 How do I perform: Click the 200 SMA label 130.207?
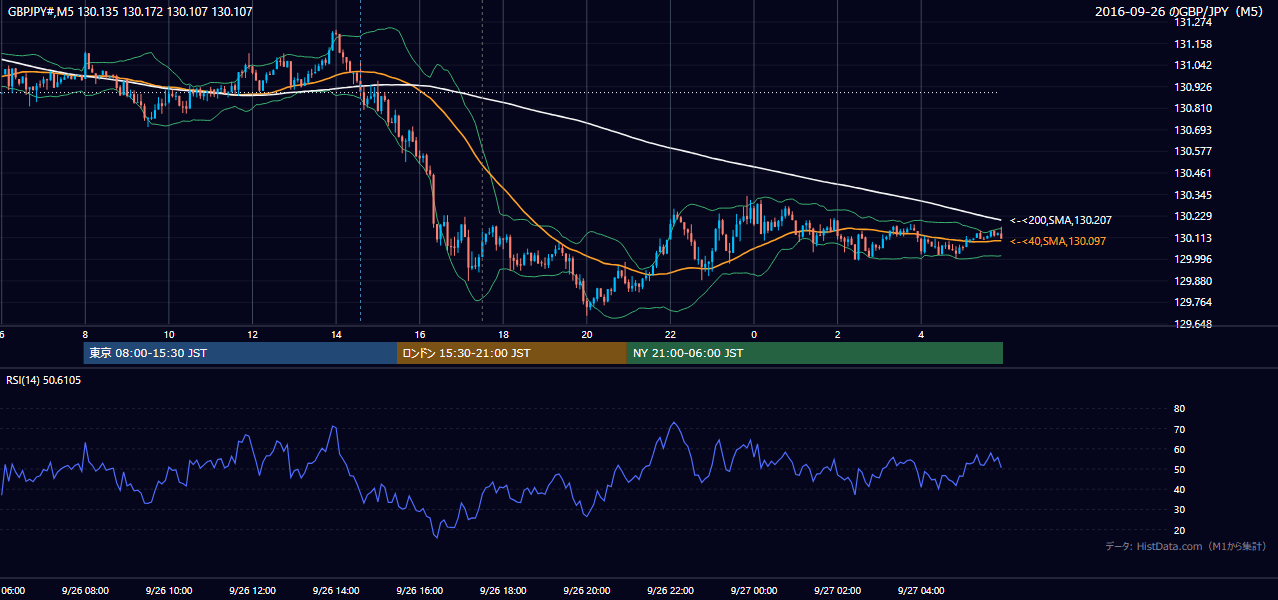coord(1061,220)
